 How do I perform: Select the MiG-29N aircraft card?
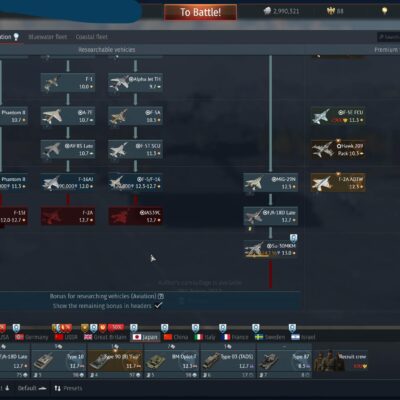[x=270, y=183]
